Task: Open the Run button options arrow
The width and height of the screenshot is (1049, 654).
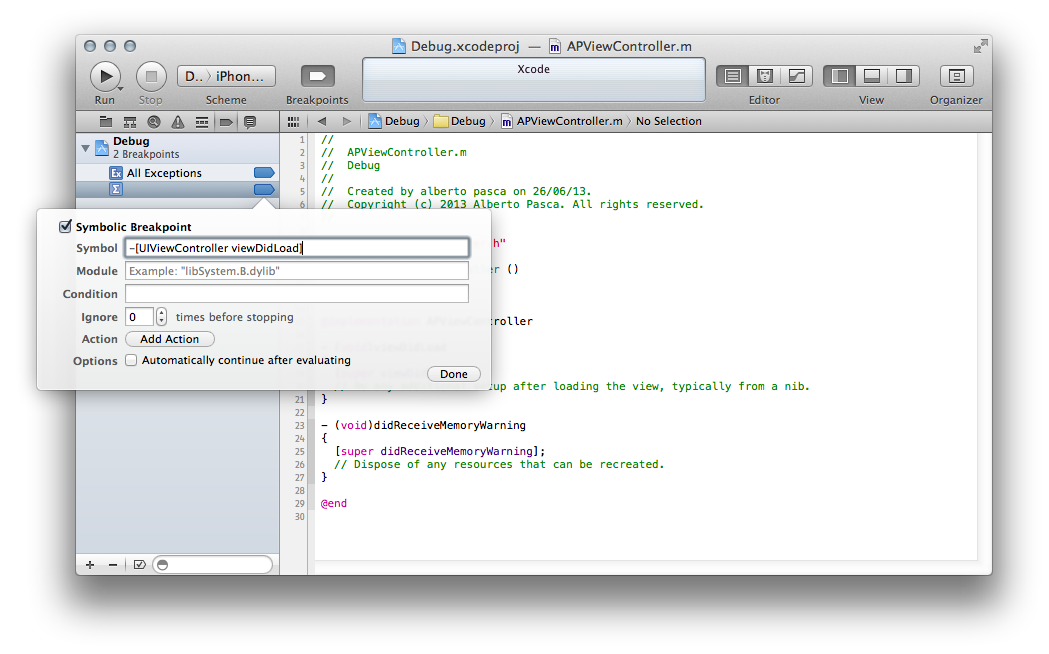Action: (120, 88)
